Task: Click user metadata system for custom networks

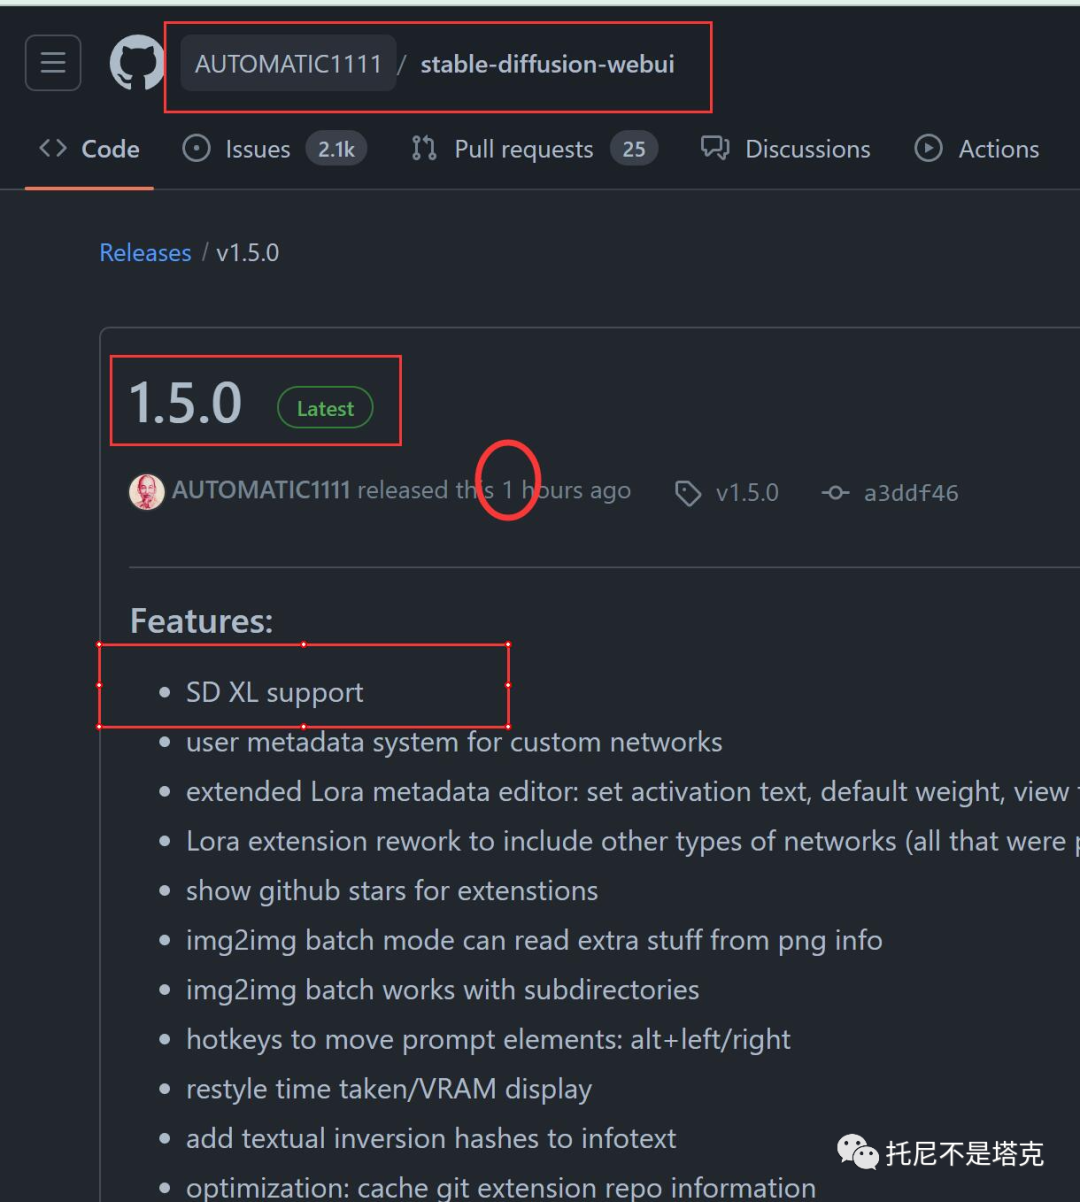Action: (x=454, y=742)
